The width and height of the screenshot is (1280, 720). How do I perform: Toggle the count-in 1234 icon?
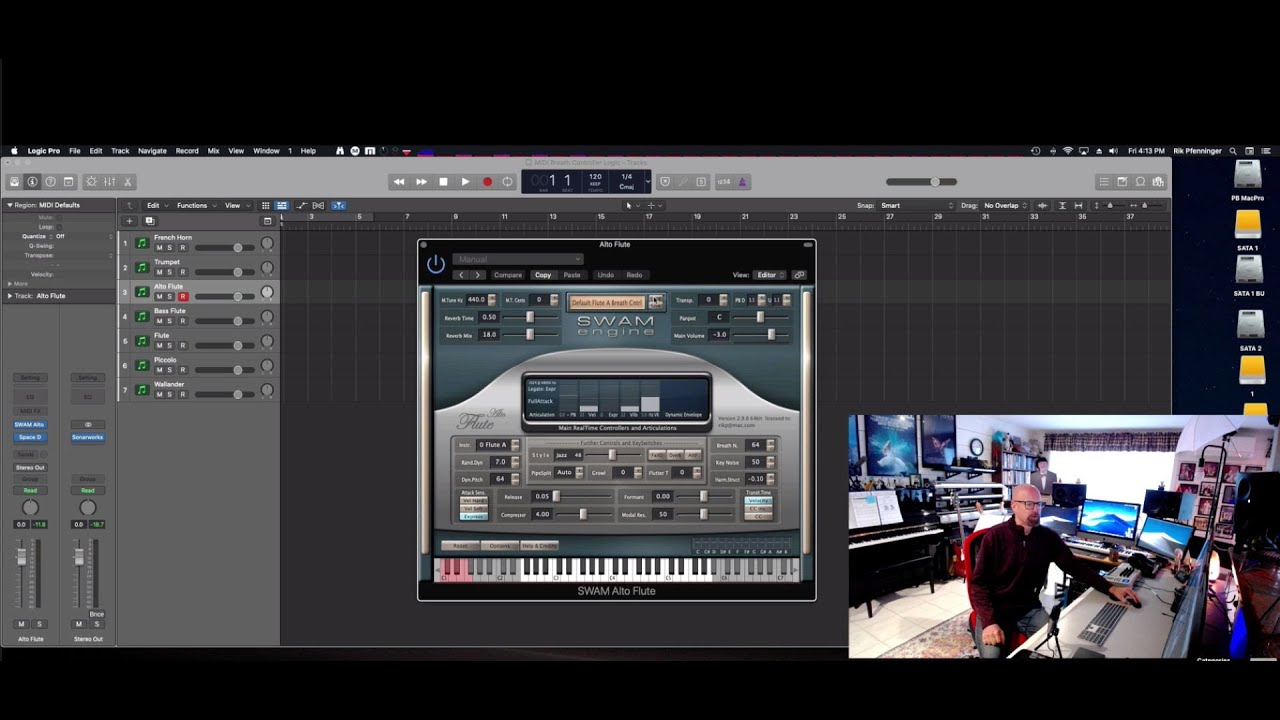click(x=724, y=182)
